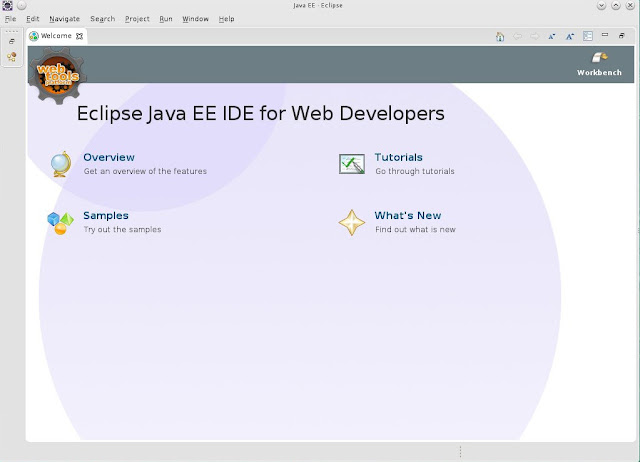Expand the Help menu
Viewport: 640px width, 462px height.
click(226, 19)
